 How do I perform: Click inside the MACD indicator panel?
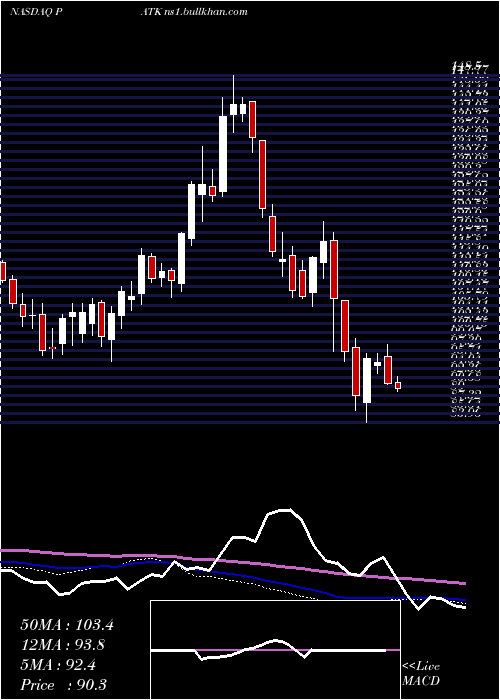[275, 650]
